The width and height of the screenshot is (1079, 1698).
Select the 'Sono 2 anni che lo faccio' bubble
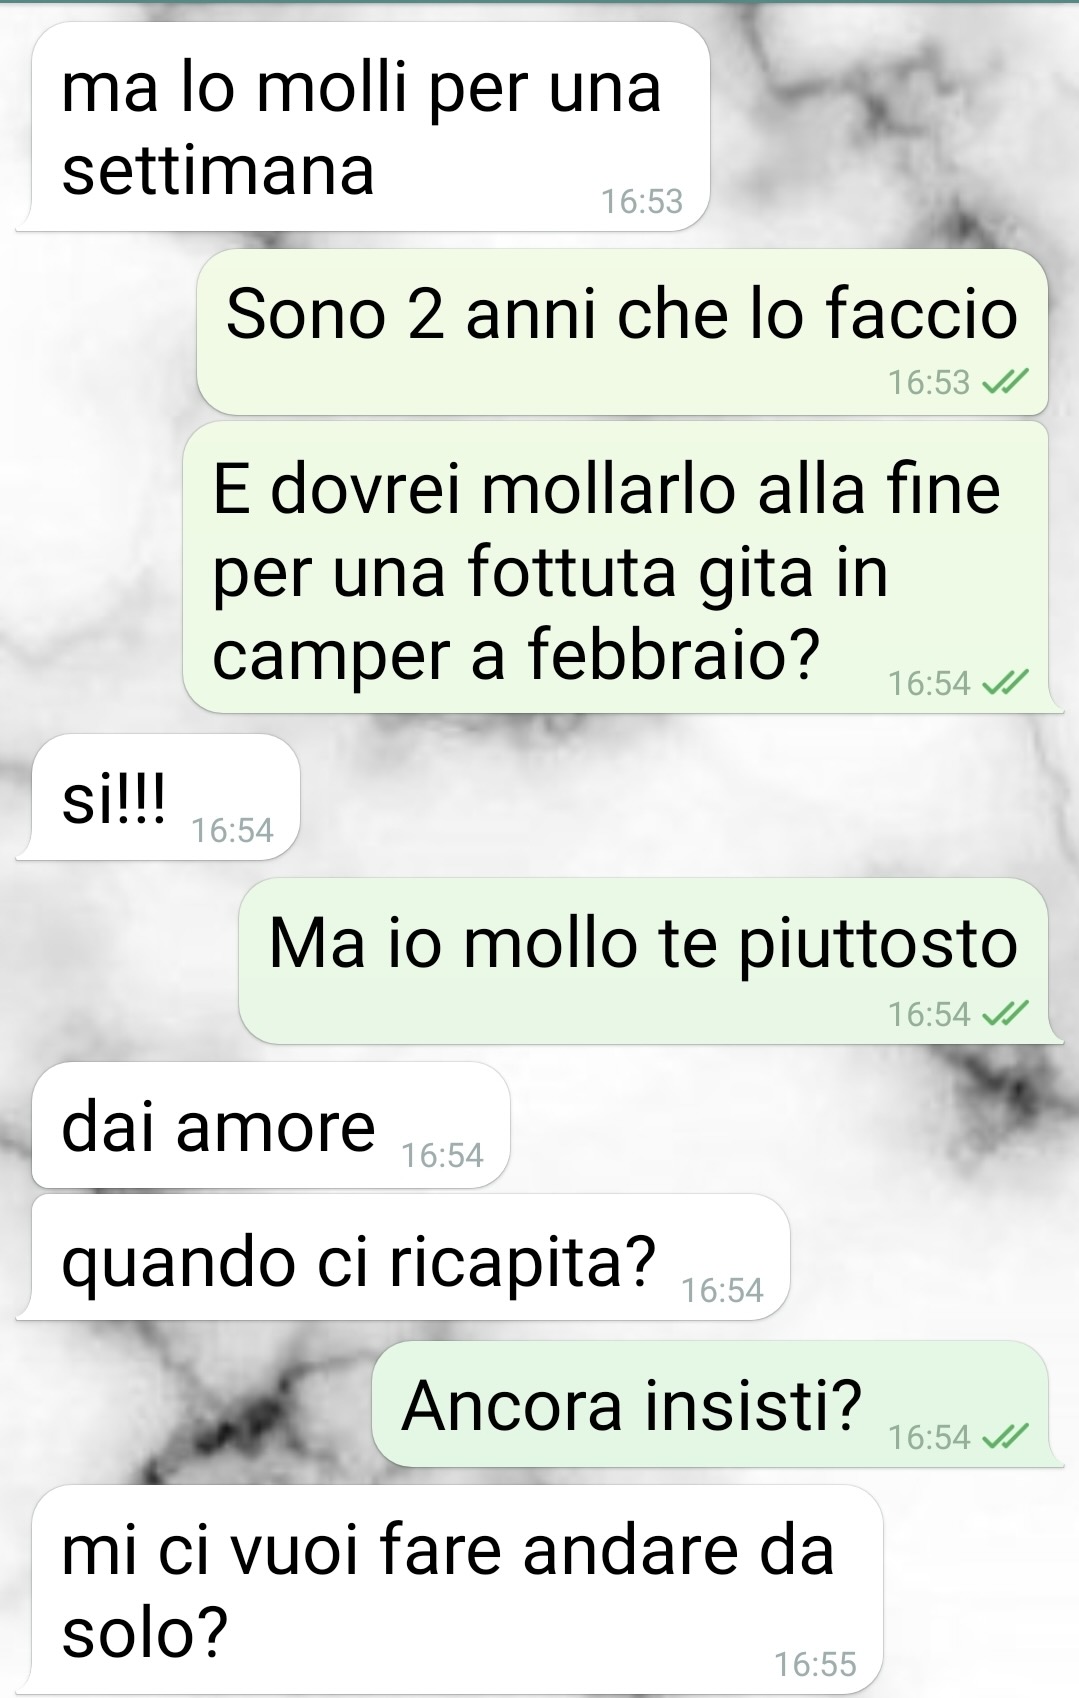(x=622, y=332)
